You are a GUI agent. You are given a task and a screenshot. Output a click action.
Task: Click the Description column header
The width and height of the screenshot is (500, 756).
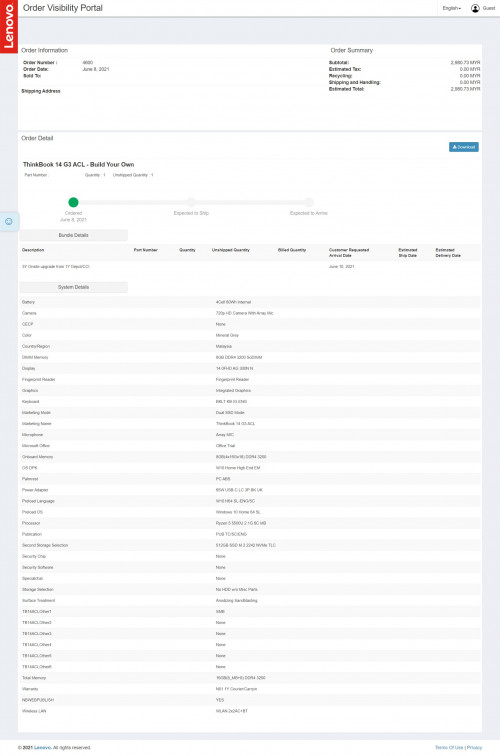click(33, 250)
